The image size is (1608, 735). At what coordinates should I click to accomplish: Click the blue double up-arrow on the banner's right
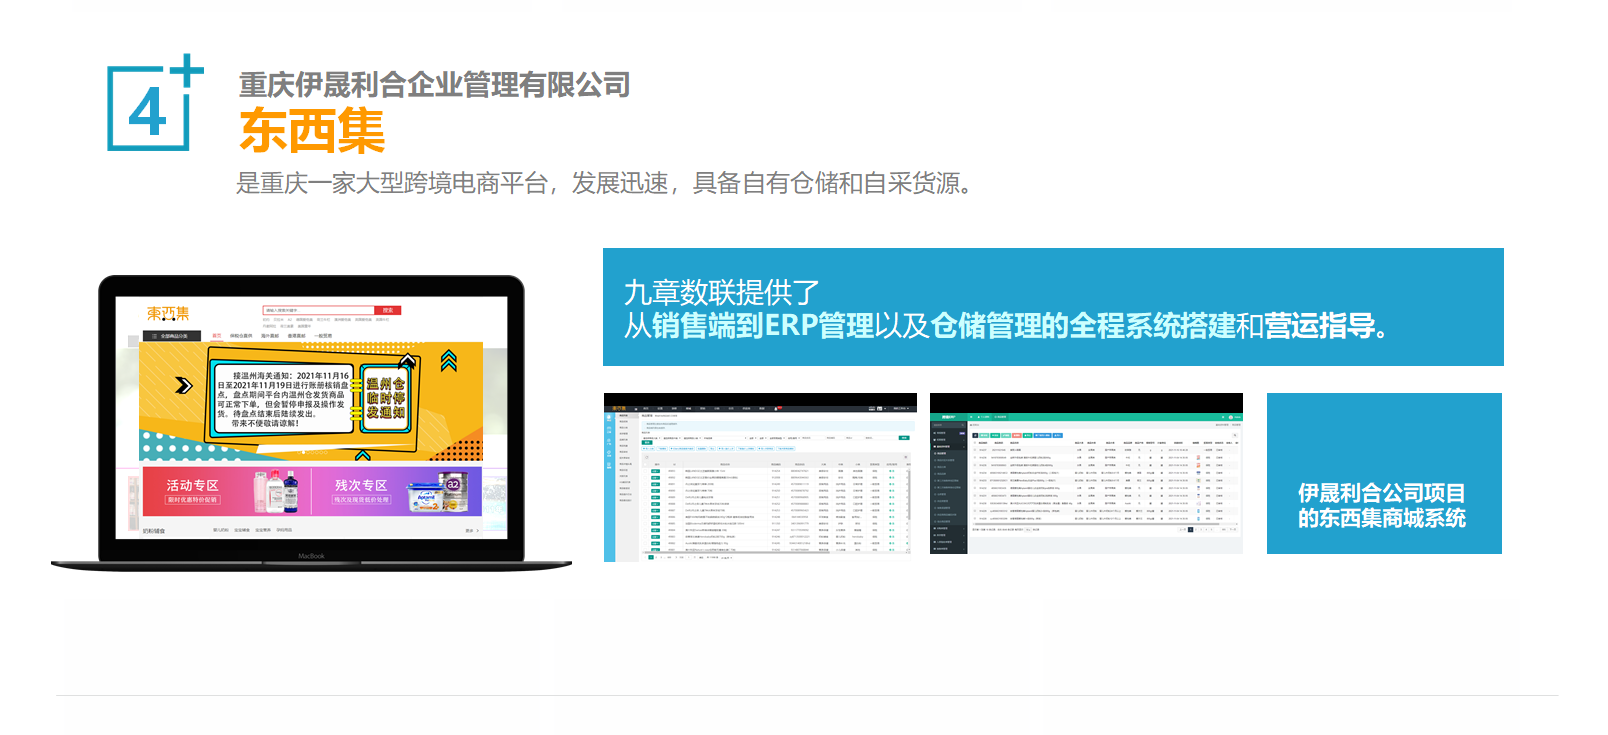[x=449, y=360]
